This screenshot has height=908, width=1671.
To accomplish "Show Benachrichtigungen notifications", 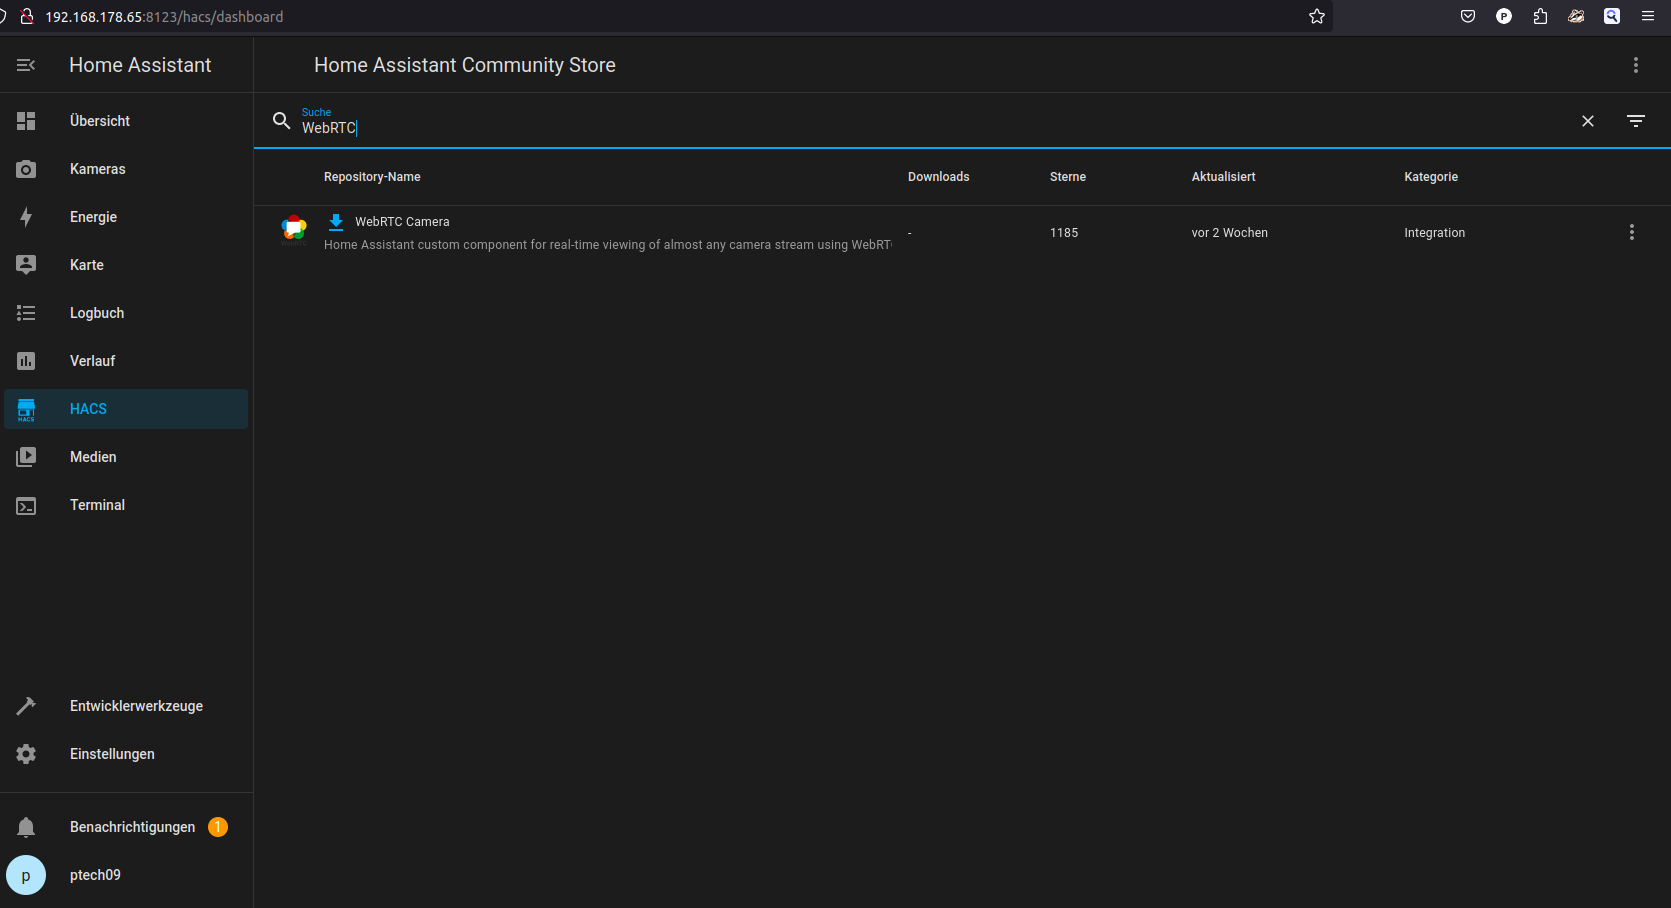I will 132,827.
